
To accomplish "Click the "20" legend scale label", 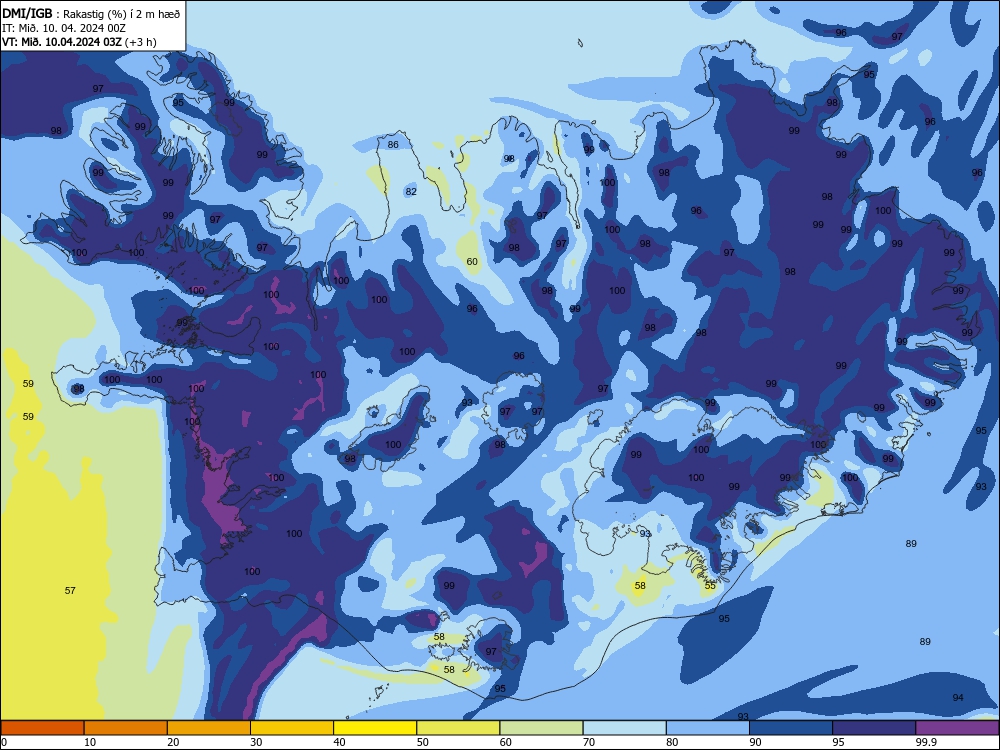I will point(173,742).
